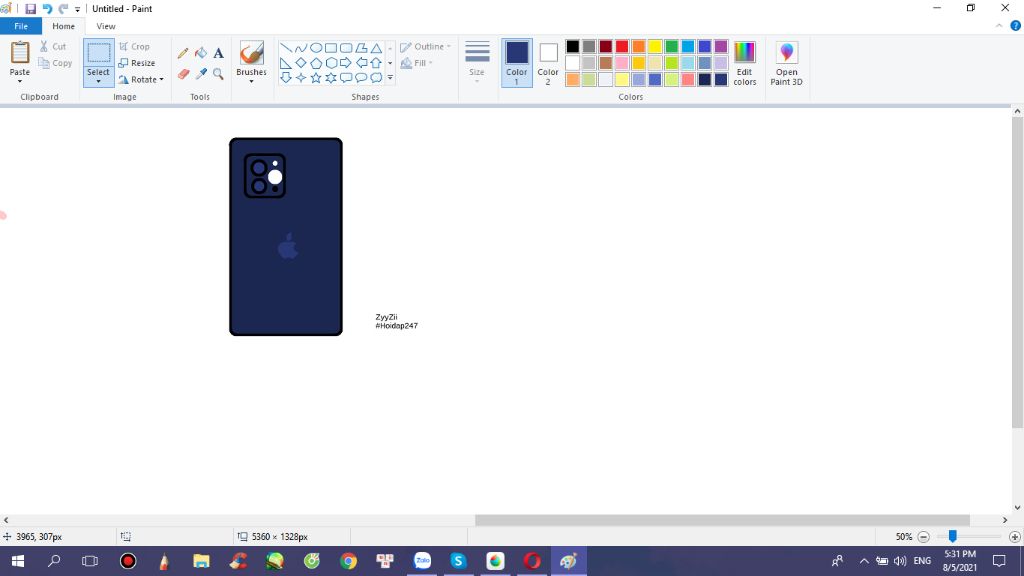The image size is (1024, 576).
Task: Switch to the View tab
Action: pos(106,26)
